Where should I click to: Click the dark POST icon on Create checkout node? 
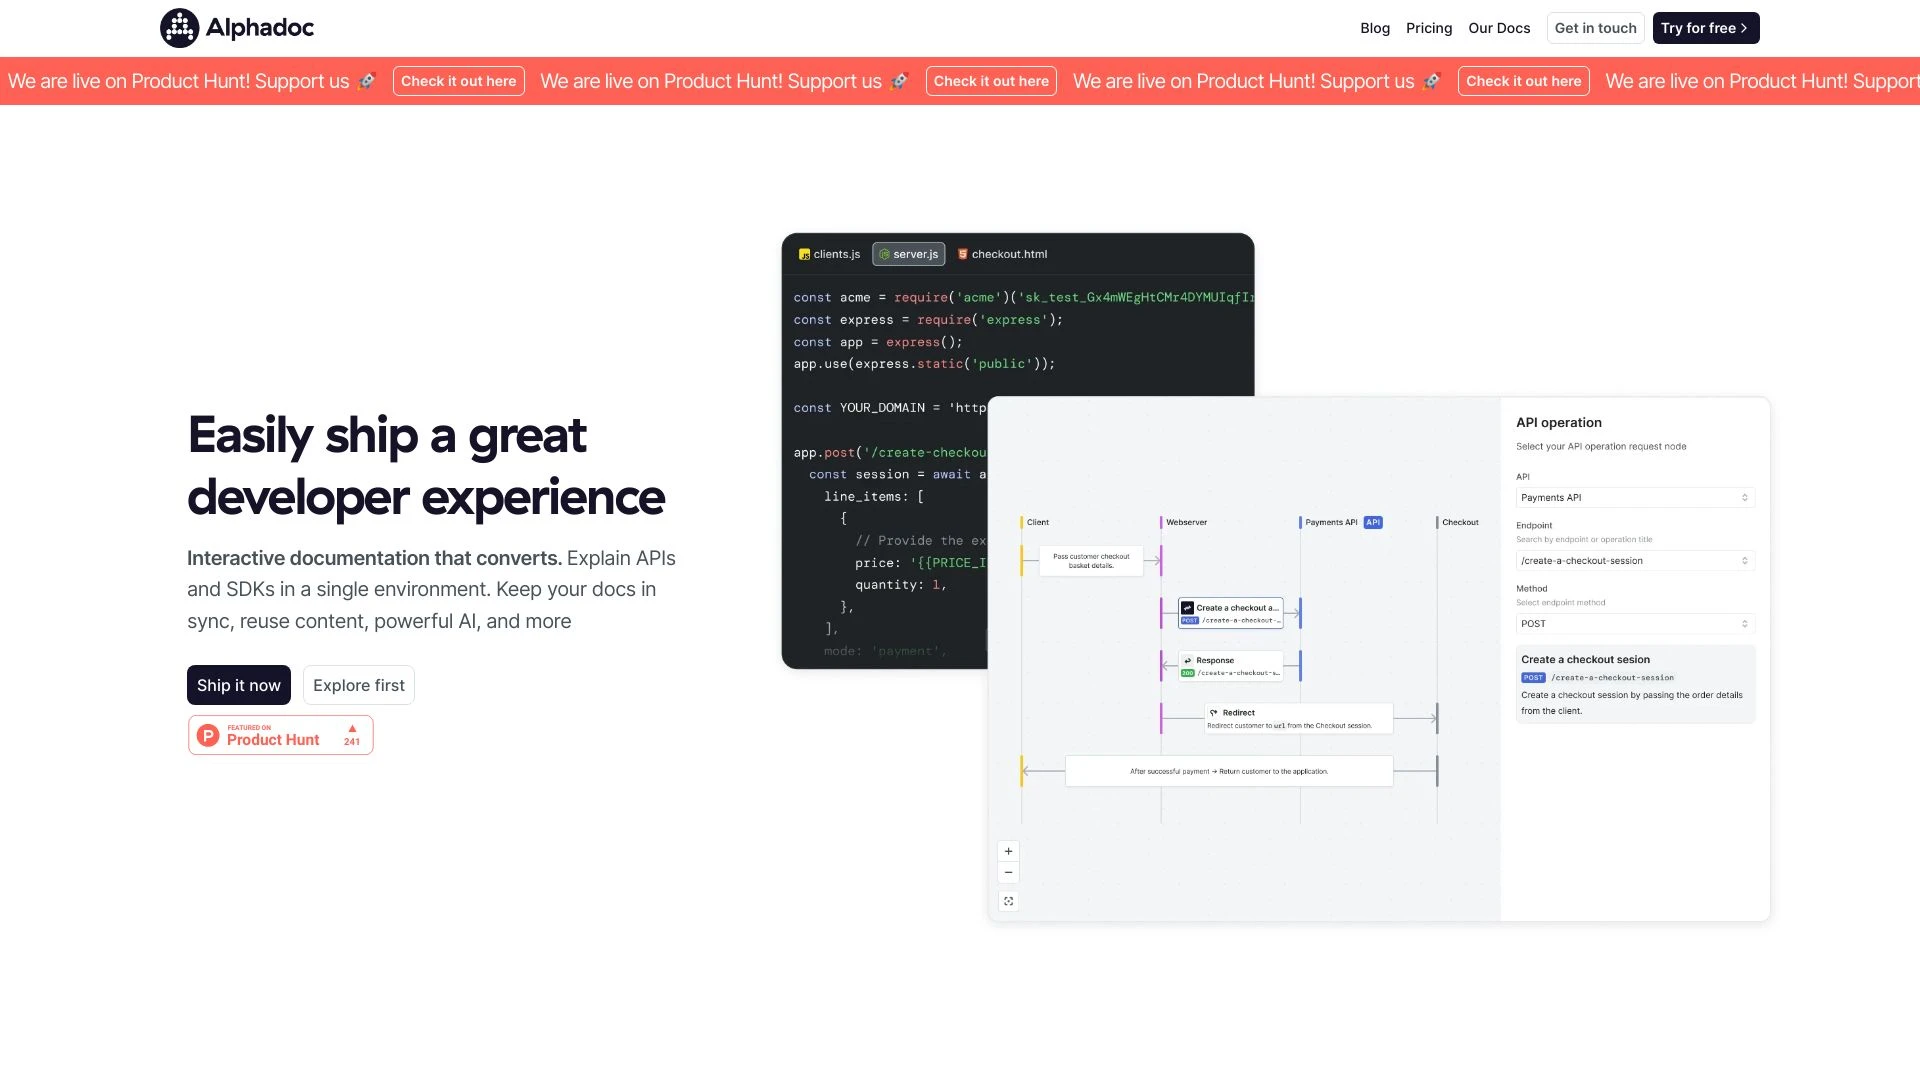(1187, 607)
